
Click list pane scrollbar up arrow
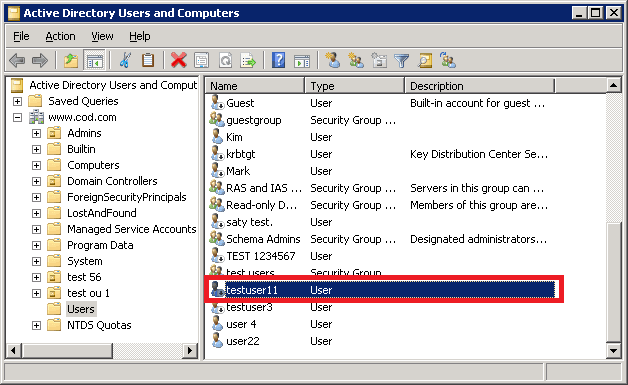pyautogui.click(x=613, y=85)
